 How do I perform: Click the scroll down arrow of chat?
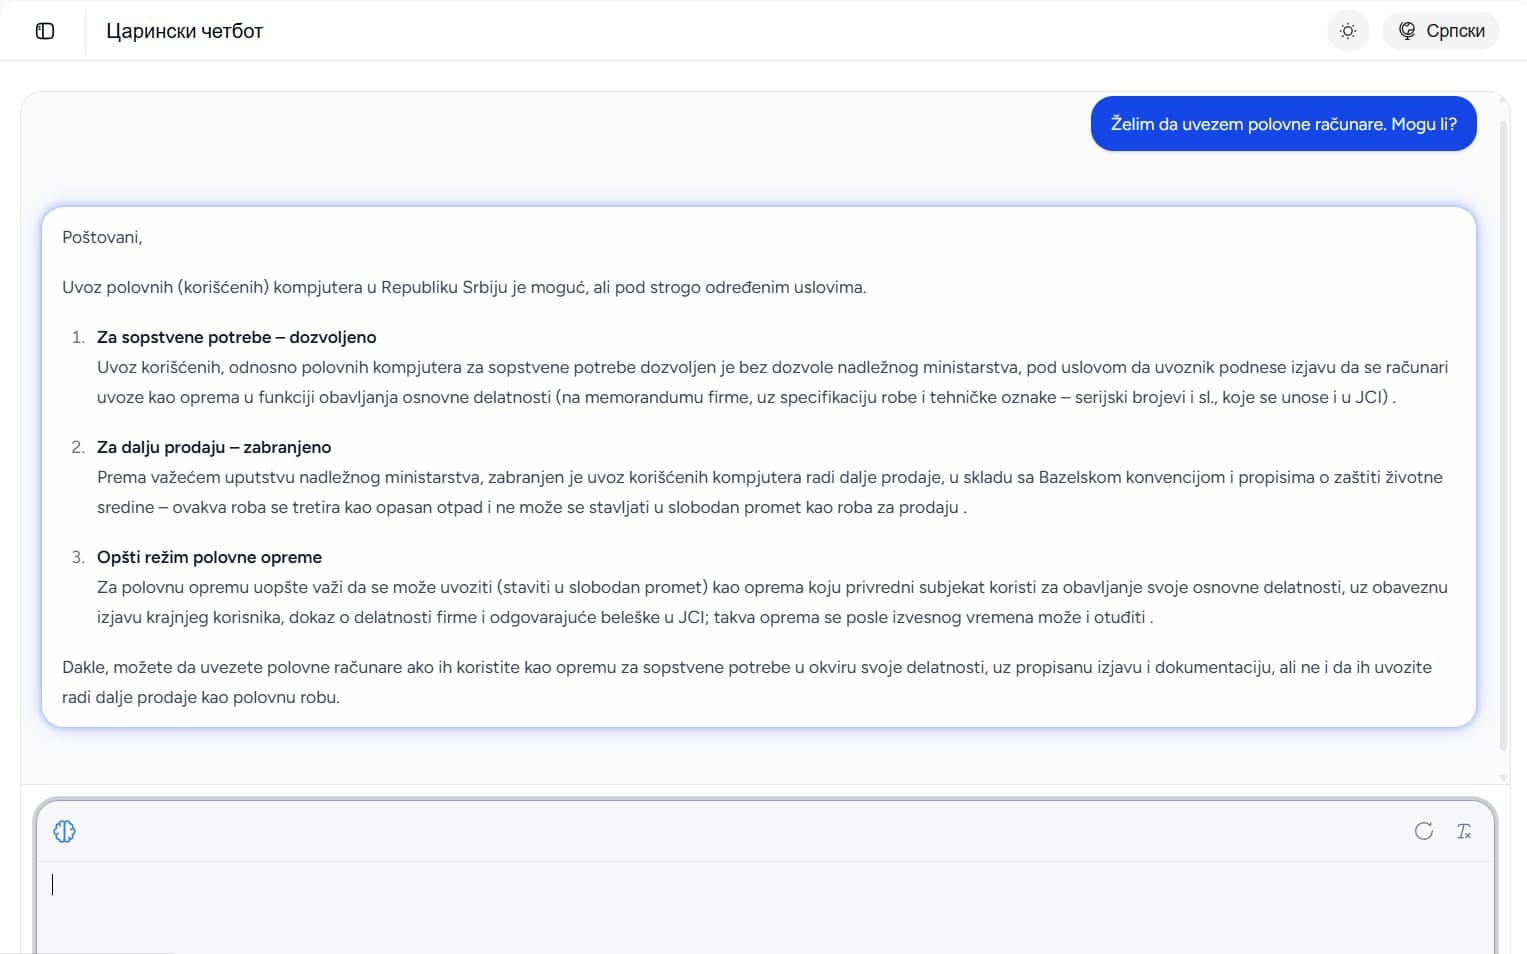(1503, 777)
